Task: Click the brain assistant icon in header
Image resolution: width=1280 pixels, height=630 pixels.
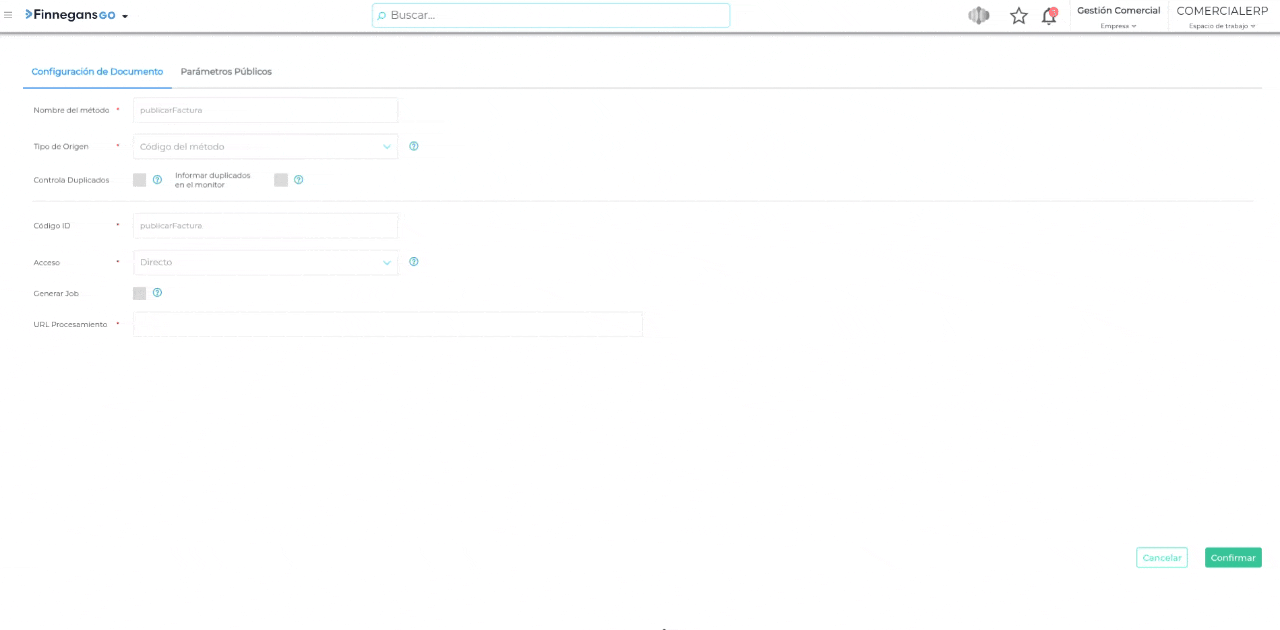Action: 978,16
